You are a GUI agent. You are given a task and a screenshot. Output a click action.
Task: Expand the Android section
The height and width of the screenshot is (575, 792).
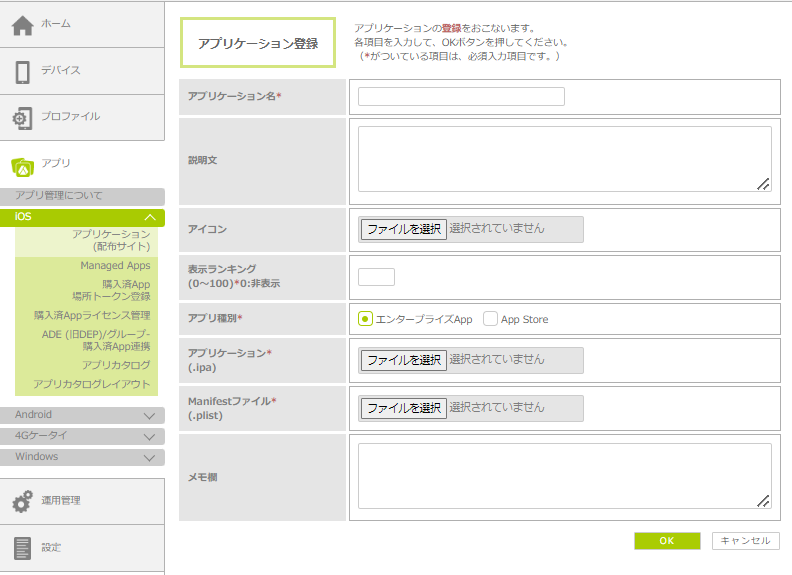pyautogui.click(x=149, y=415)
